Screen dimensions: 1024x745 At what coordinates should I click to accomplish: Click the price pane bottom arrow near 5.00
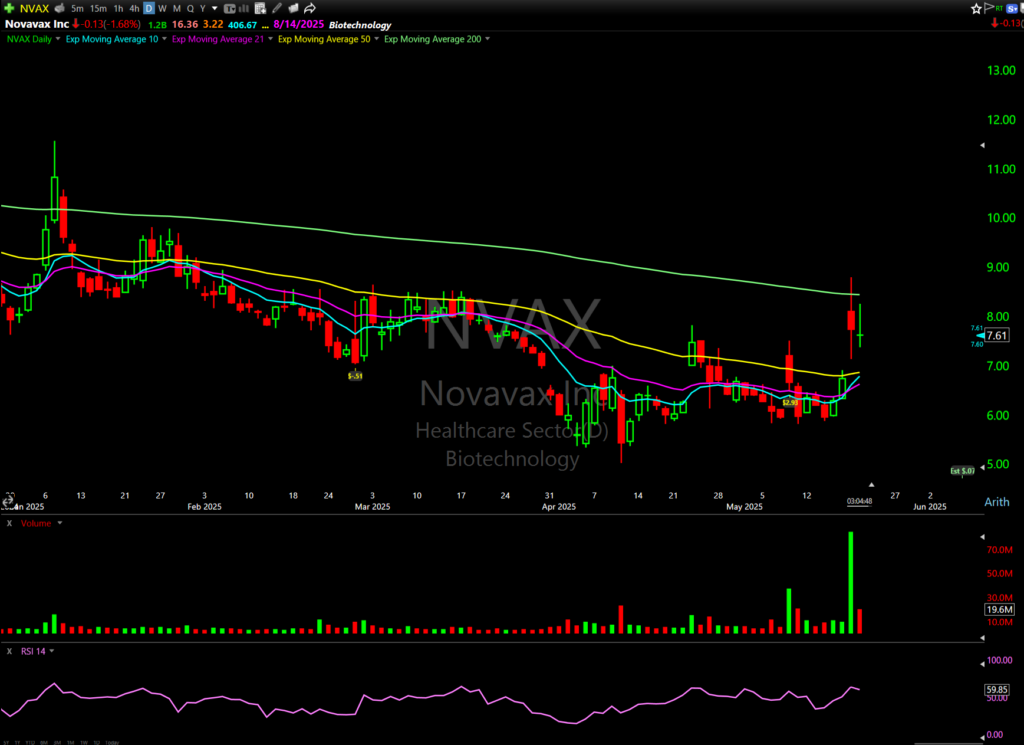[983, 468]
